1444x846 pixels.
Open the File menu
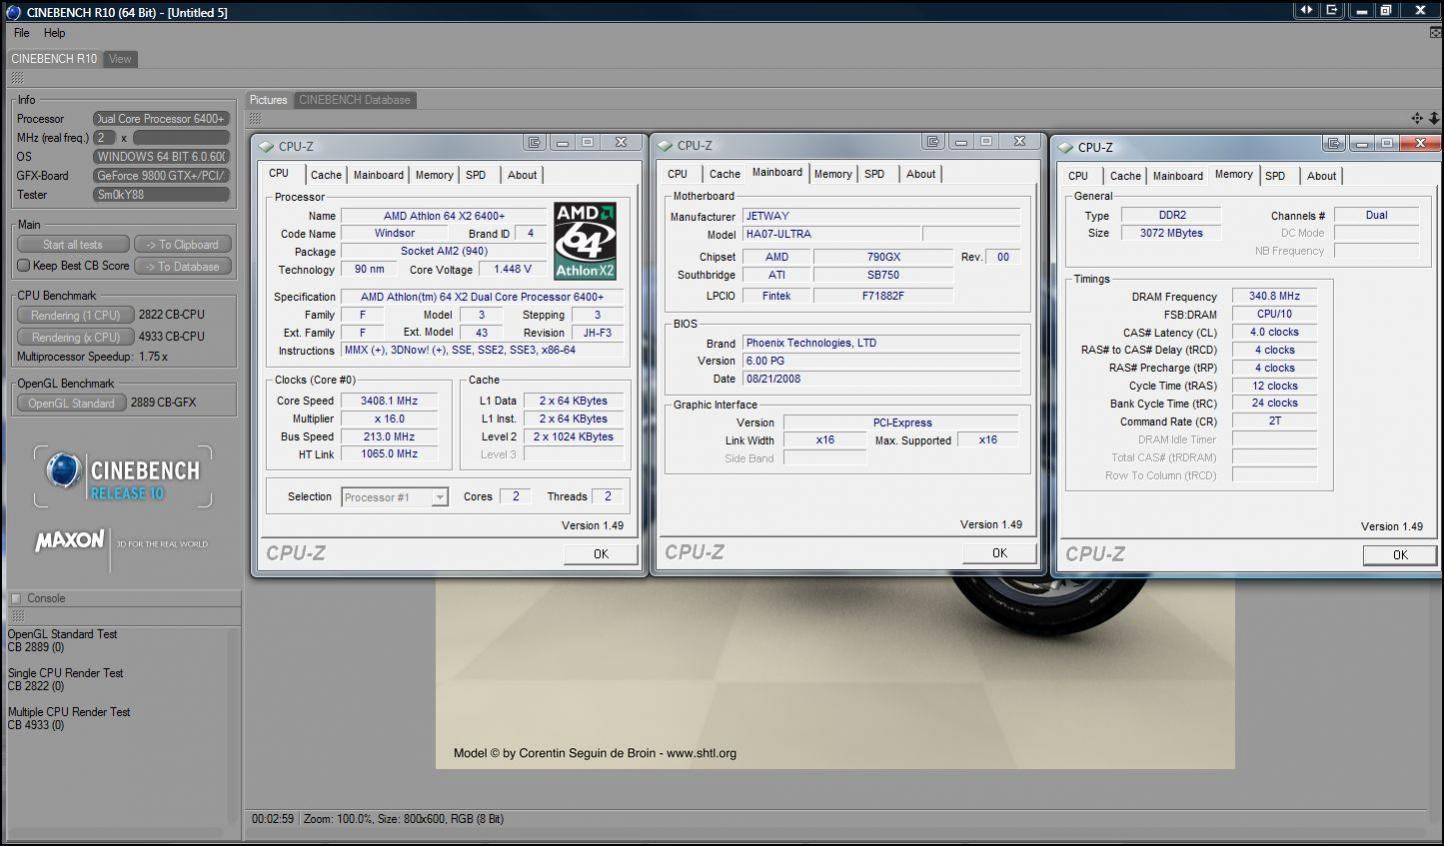coord(22,33)
